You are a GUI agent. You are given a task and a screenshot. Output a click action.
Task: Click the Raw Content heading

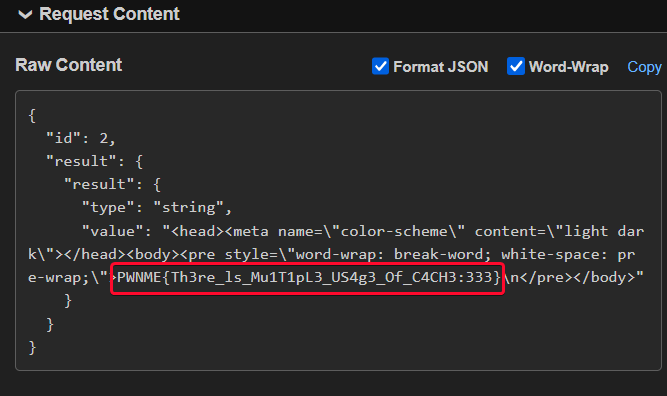[x=68, y=65]
